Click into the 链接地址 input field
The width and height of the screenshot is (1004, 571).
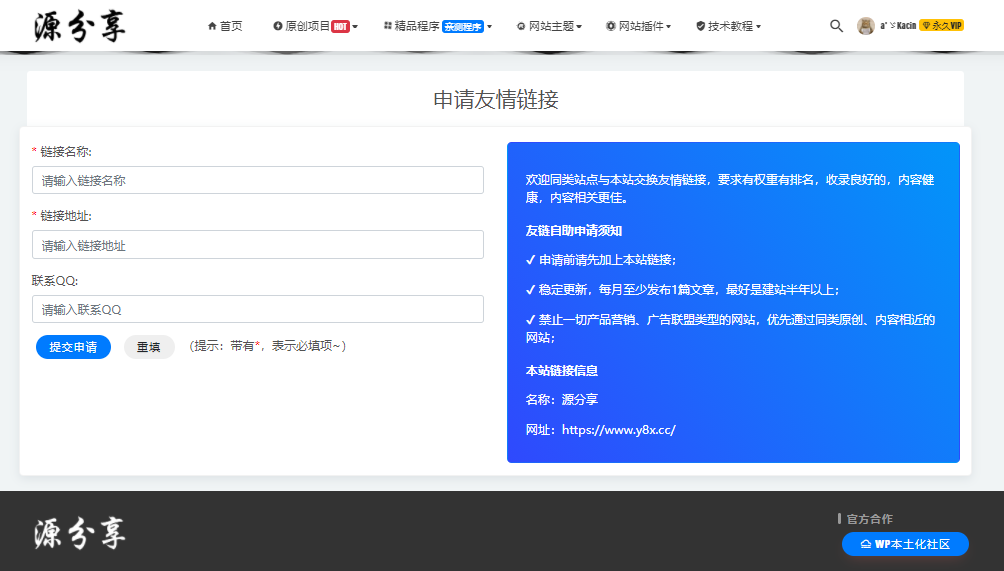coord(258,245)
